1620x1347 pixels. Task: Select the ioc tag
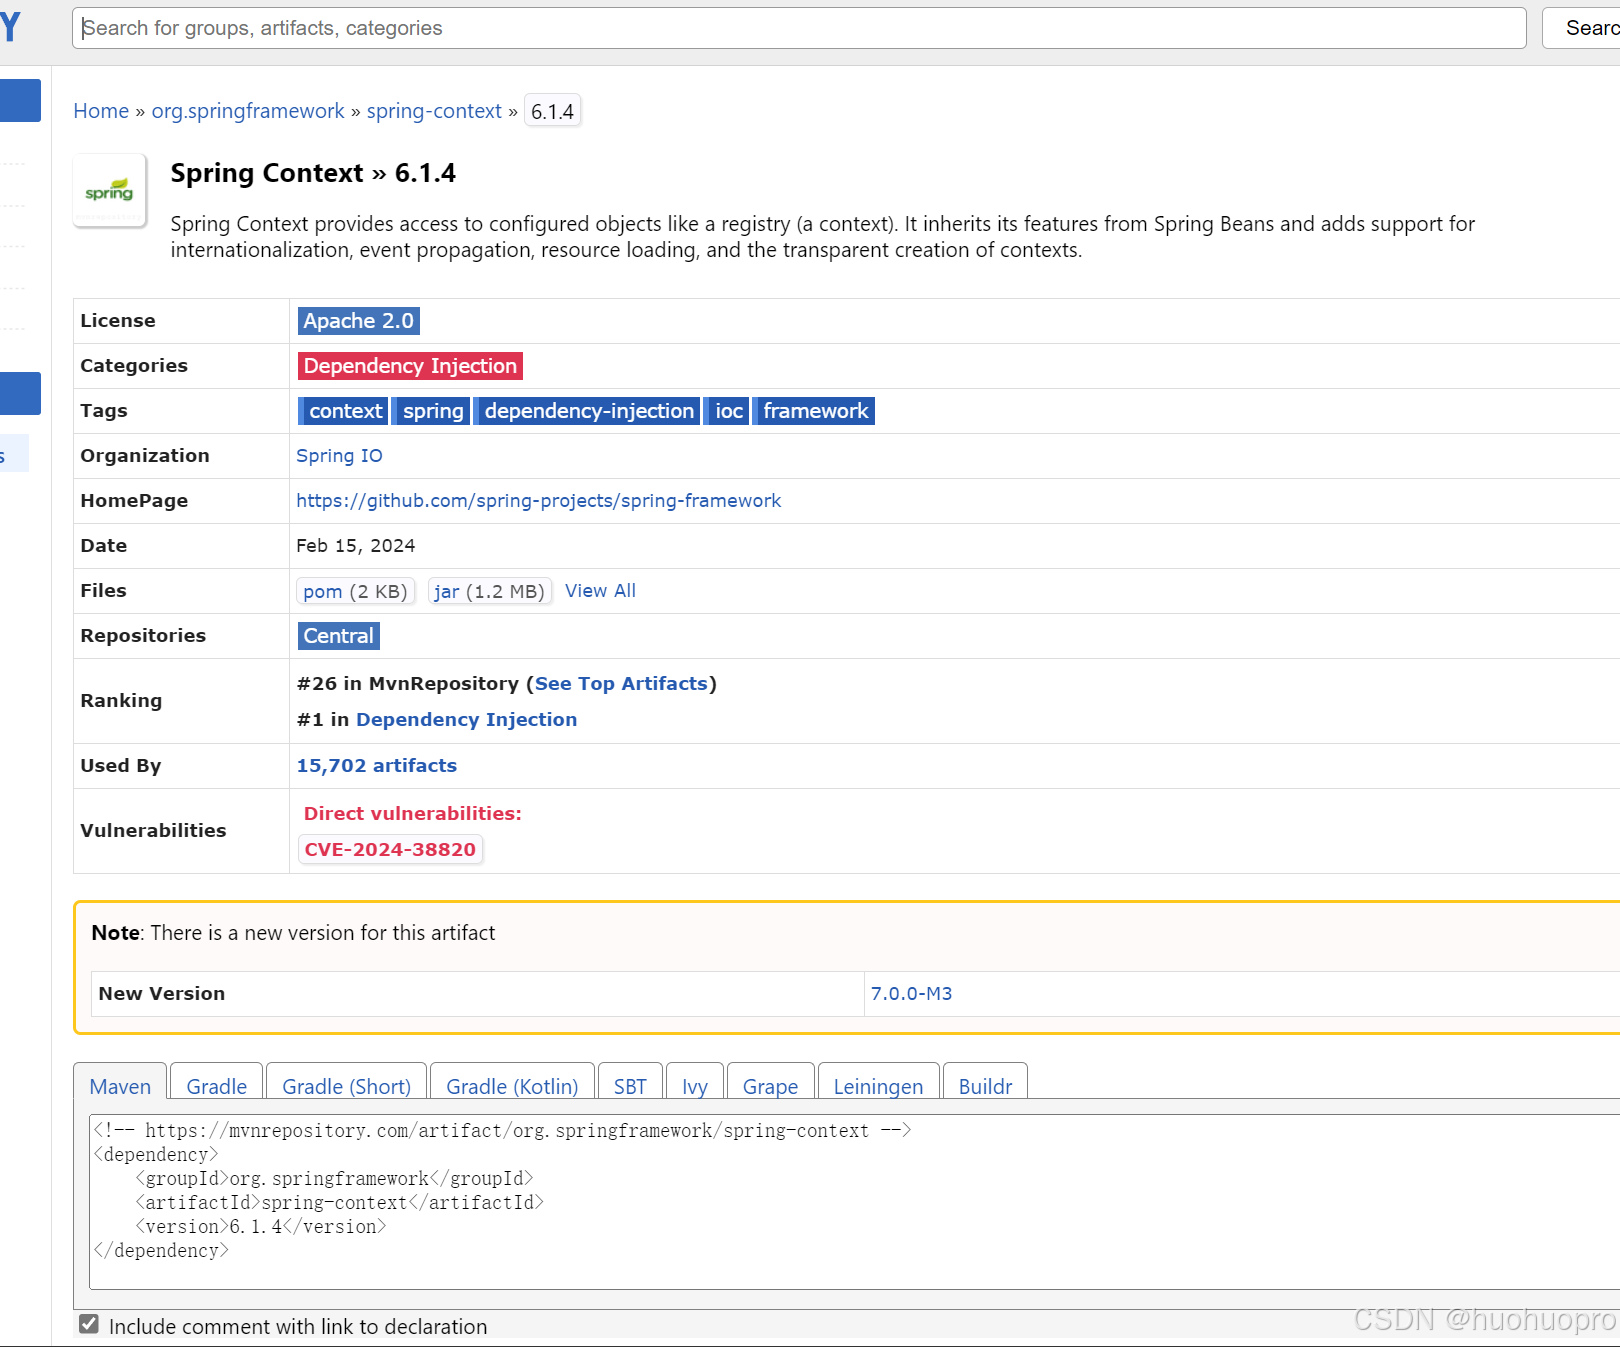pos(727,411)
